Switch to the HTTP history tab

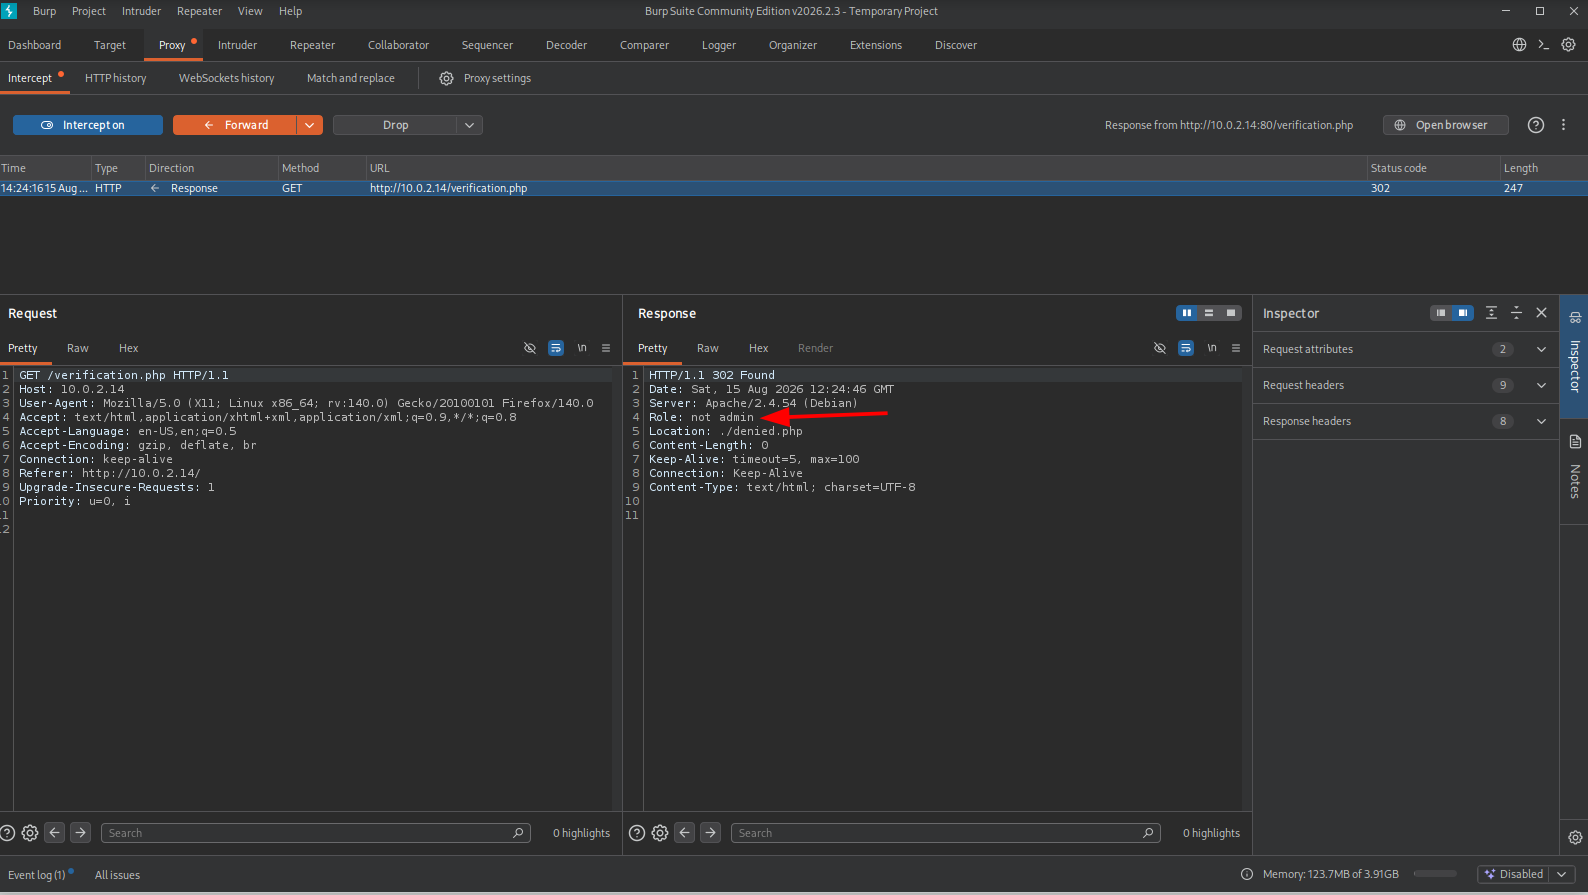coord(115,78)
